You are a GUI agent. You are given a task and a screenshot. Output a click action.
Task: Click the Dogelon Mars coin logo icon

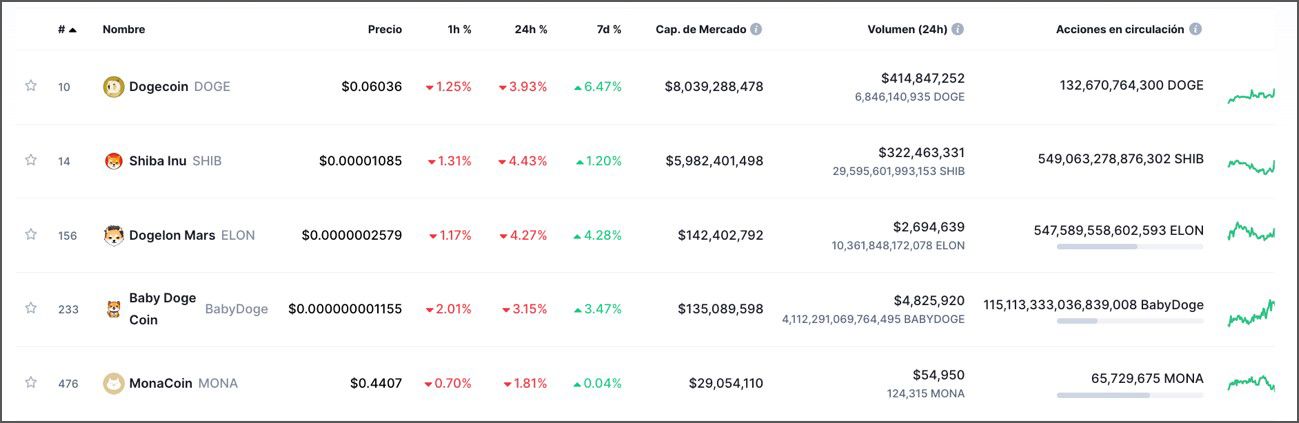click(114, 236)
